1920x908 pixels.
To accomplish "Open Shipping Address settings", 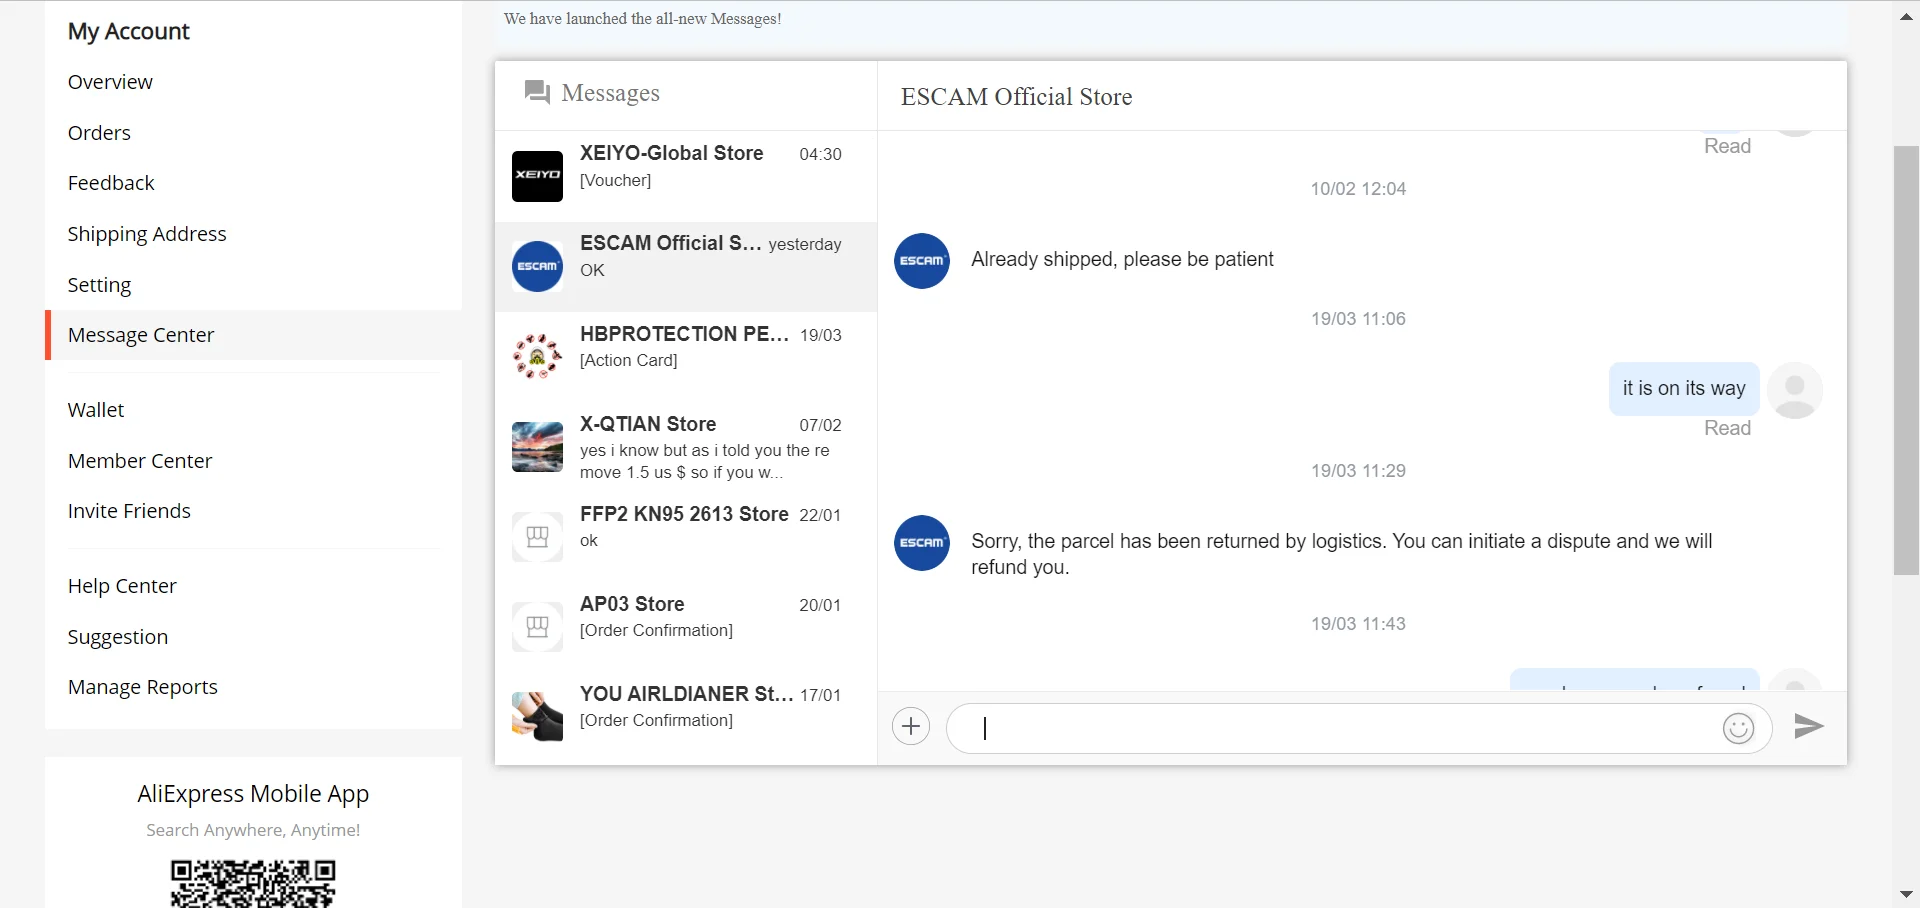I will (147, 234).
